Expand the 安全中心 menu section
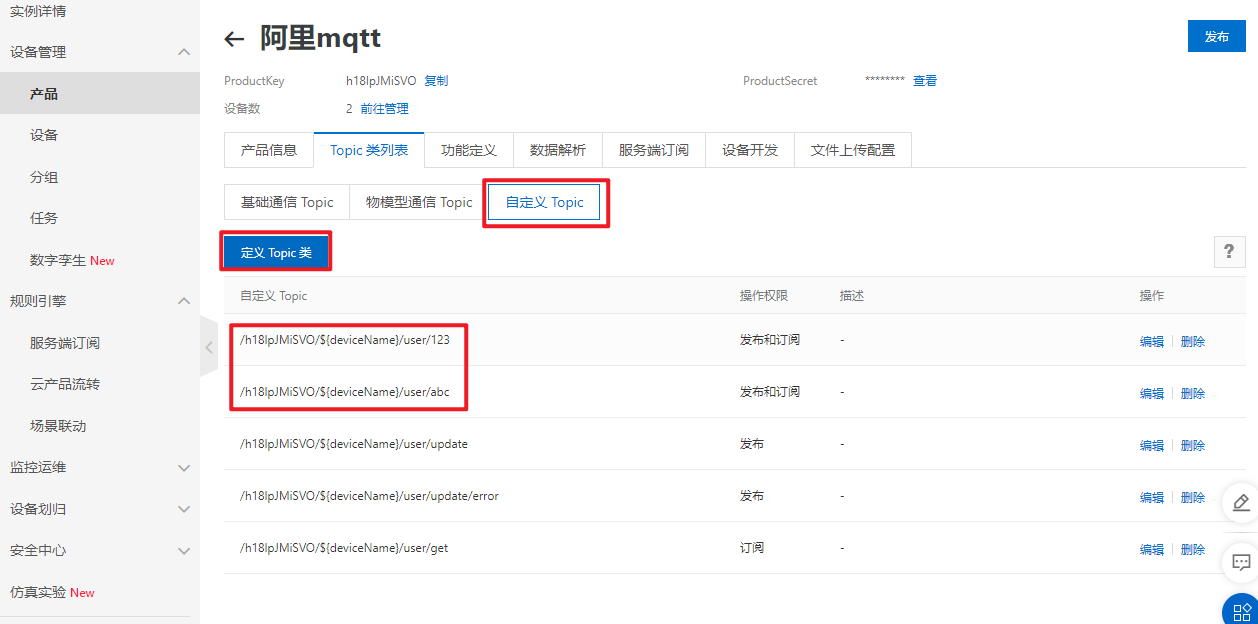The height and width of the screenshot is (624, 1258). [x=184, y=550]
